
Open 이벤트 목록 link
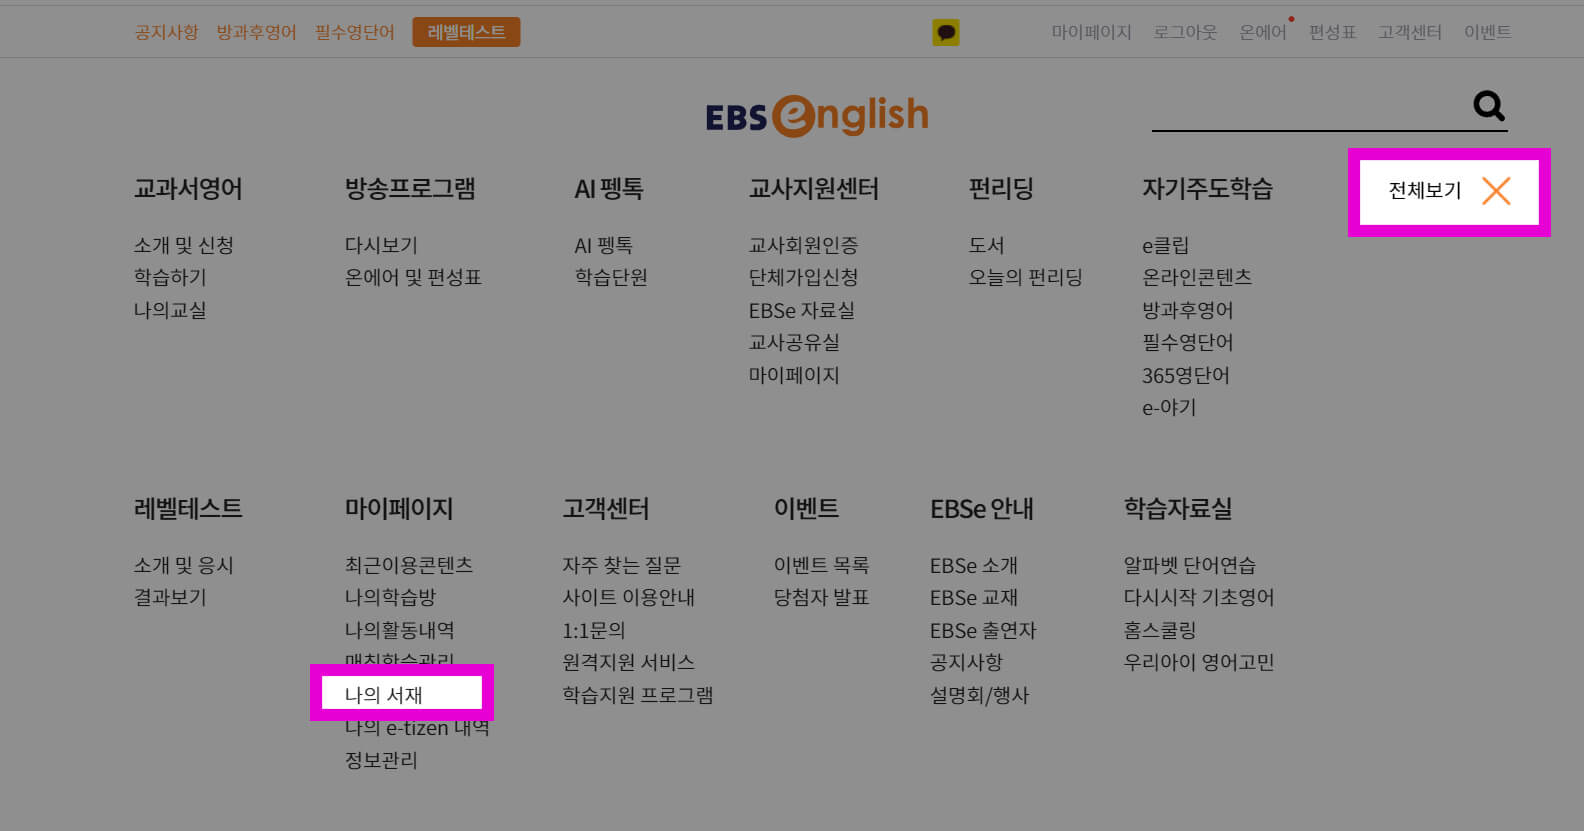click(x=822, y=565)
